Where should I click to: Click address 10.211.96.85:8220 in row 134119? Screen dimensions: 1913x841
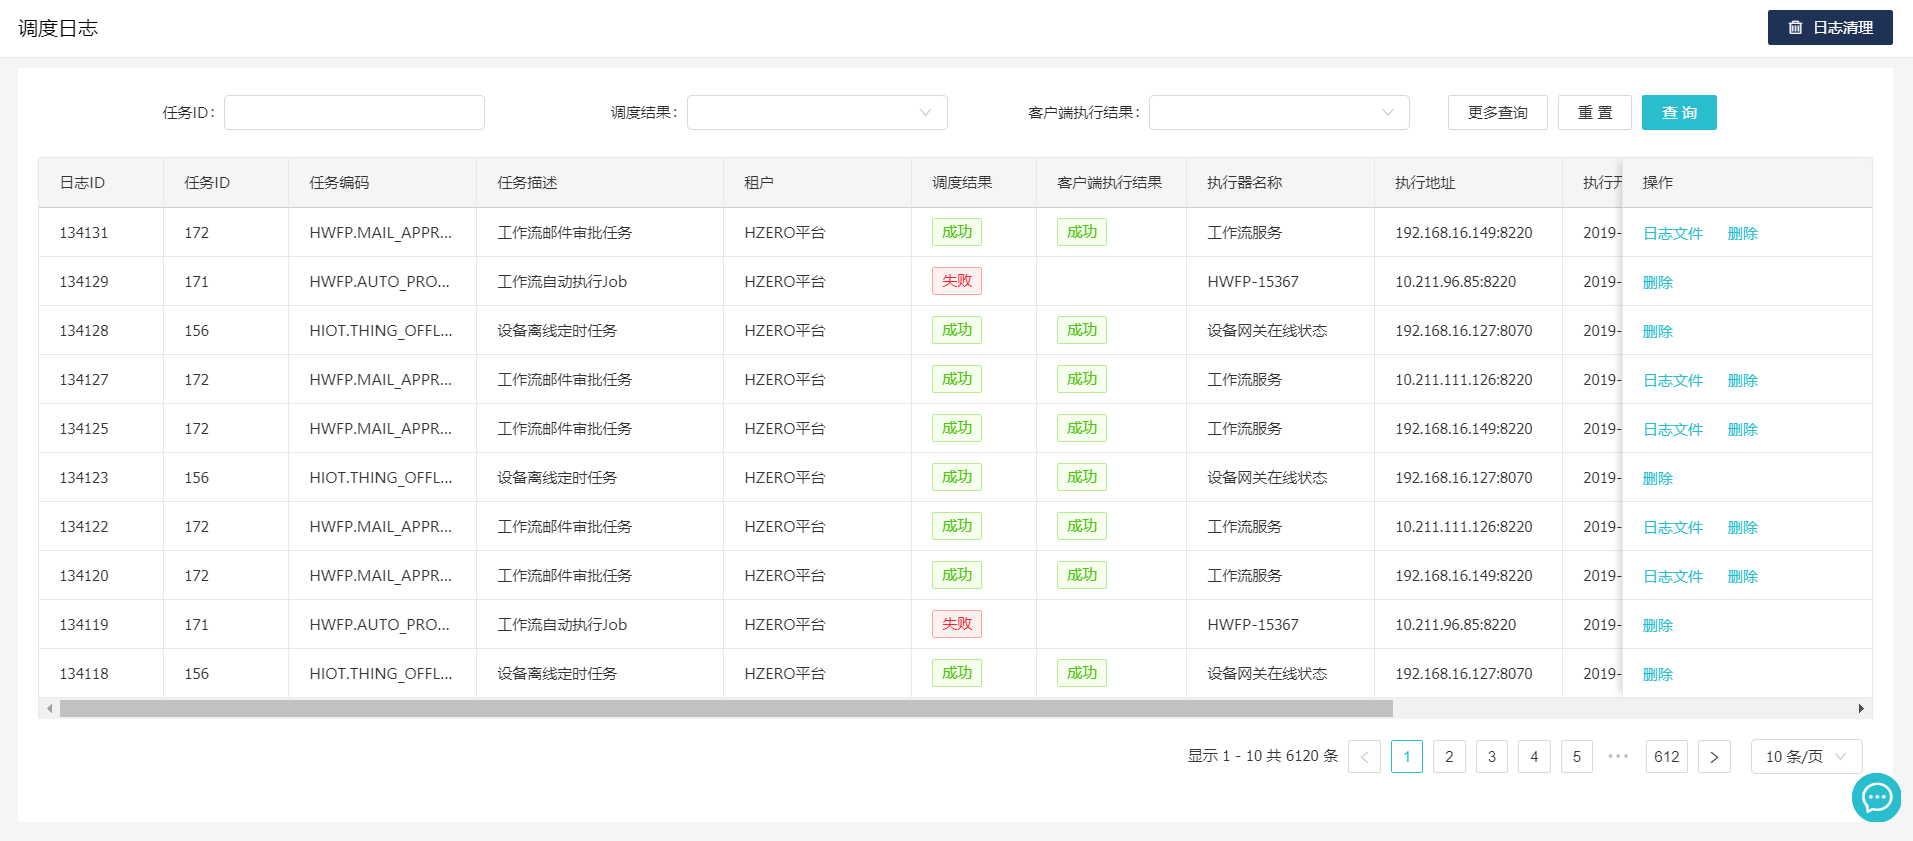tap(1456, 625)
